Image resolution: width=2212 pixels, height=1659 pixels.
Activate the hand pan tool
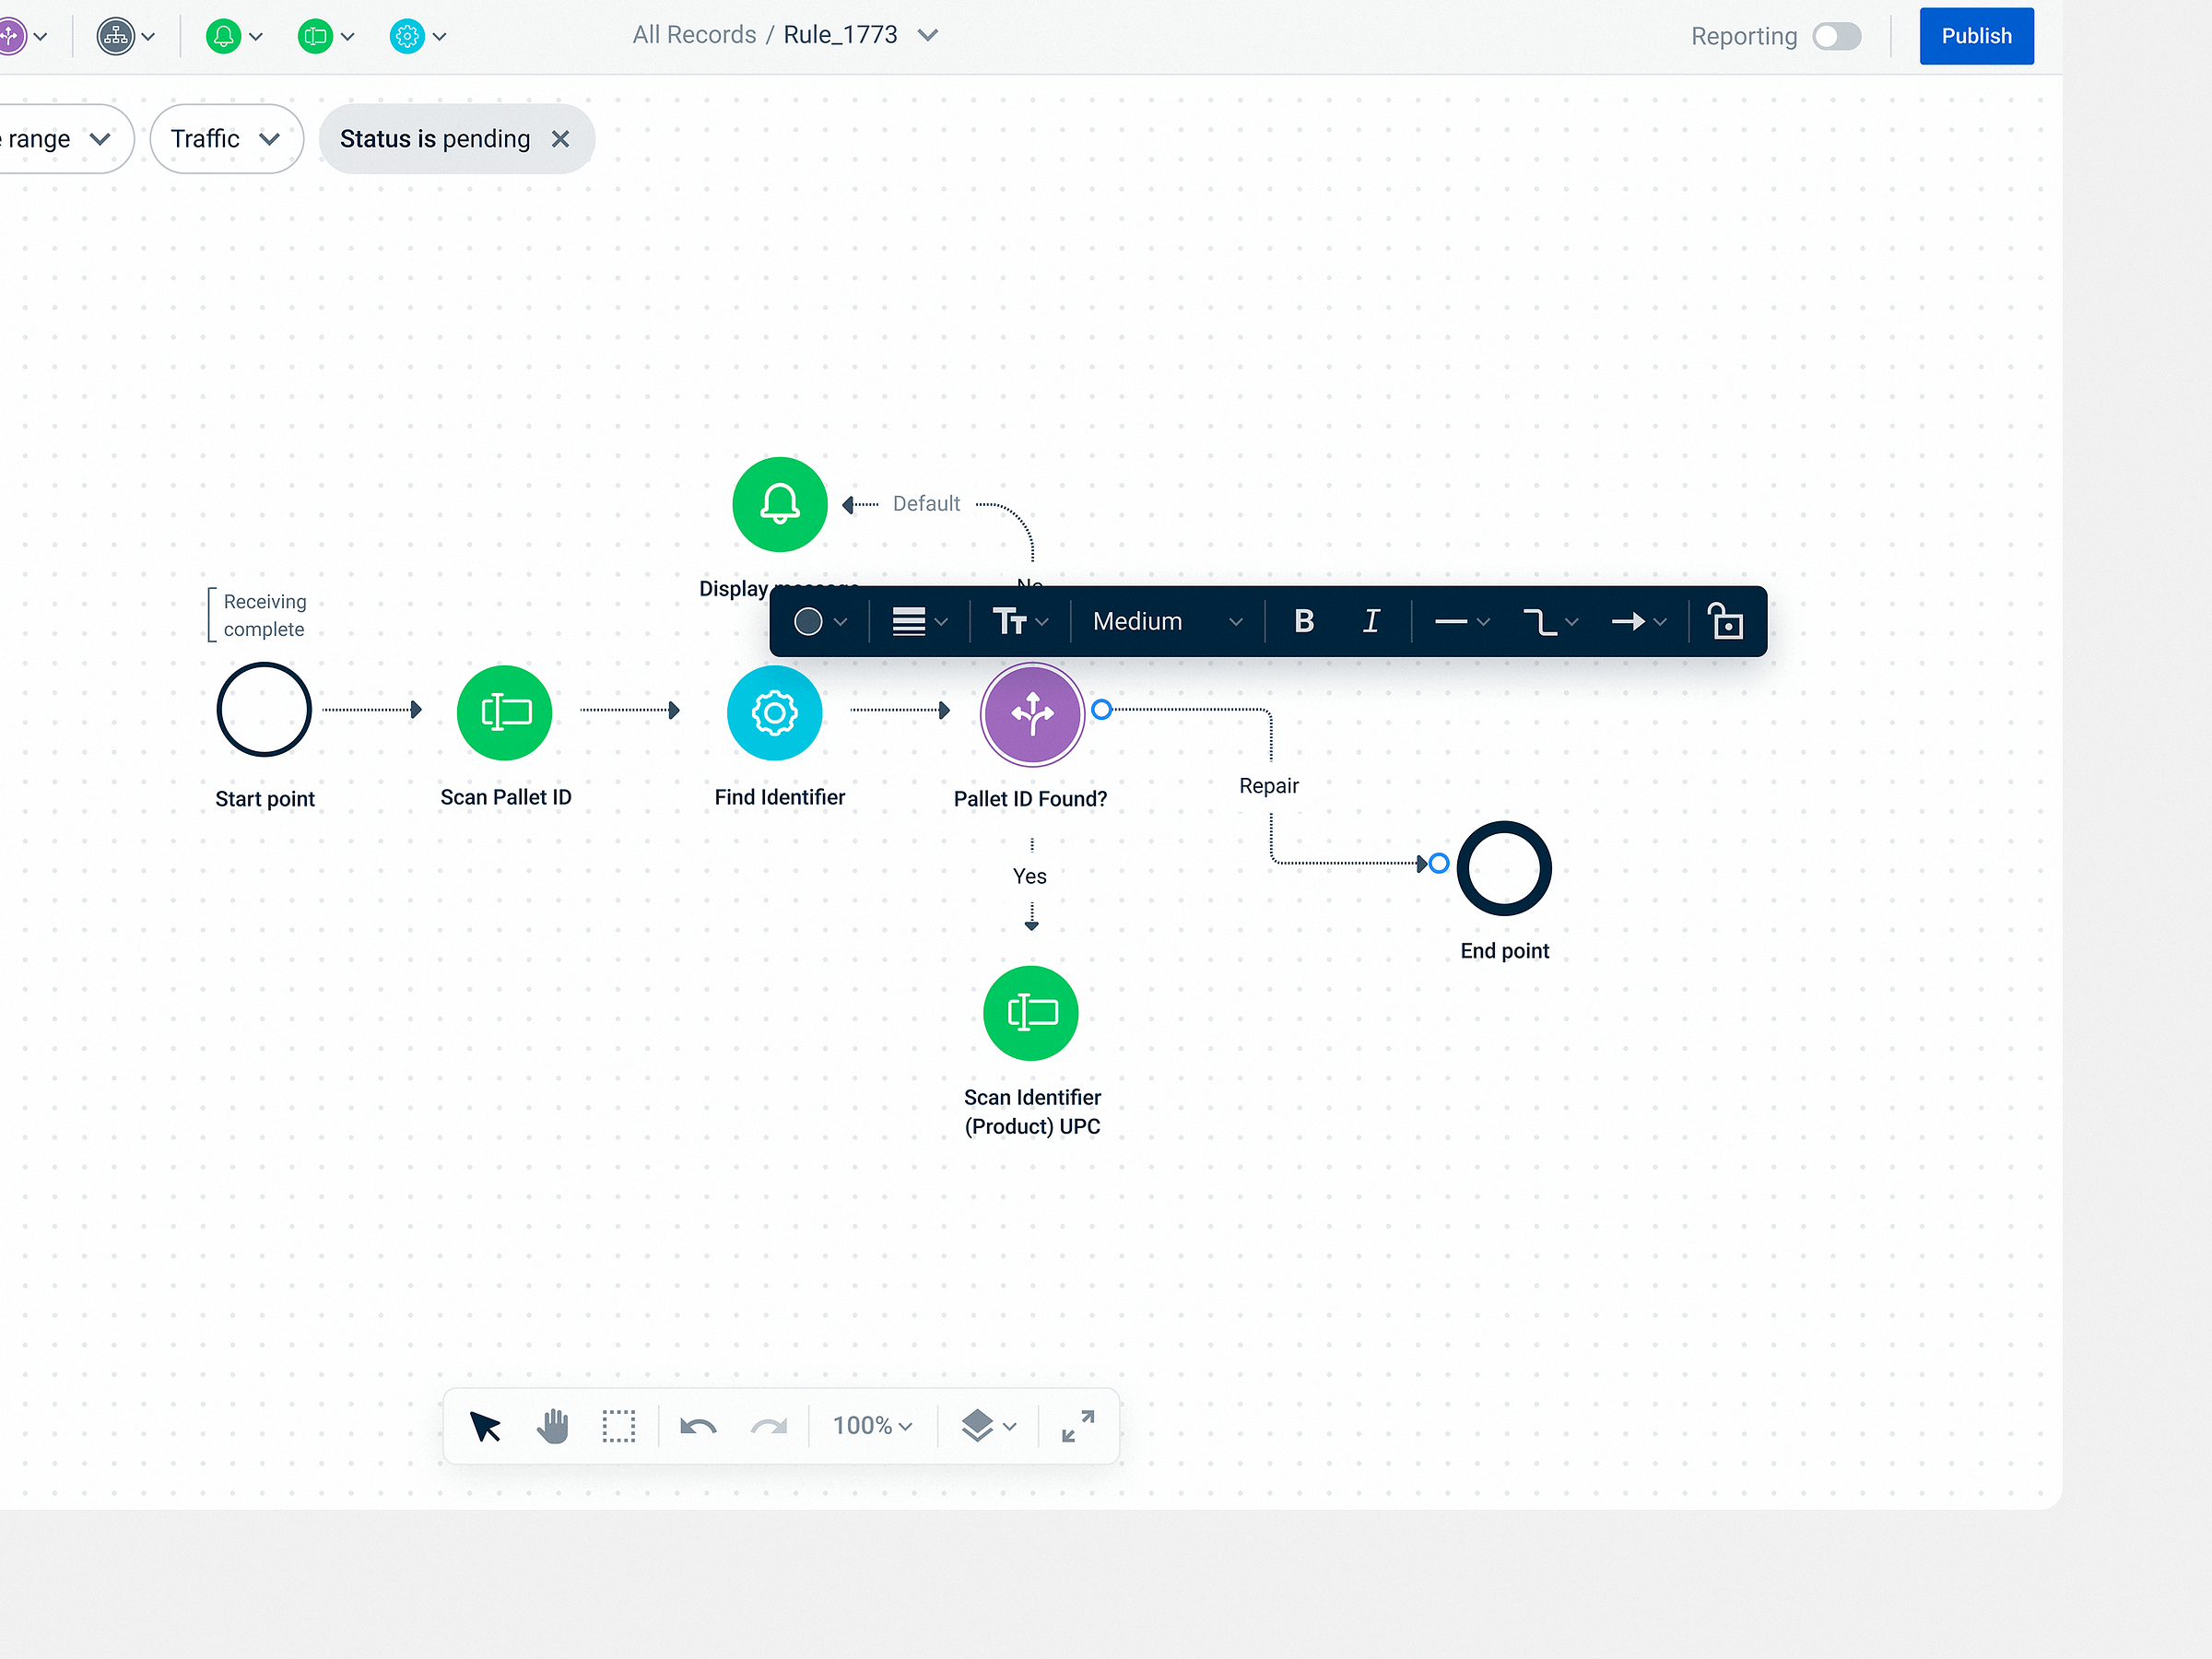point(553,1425)
